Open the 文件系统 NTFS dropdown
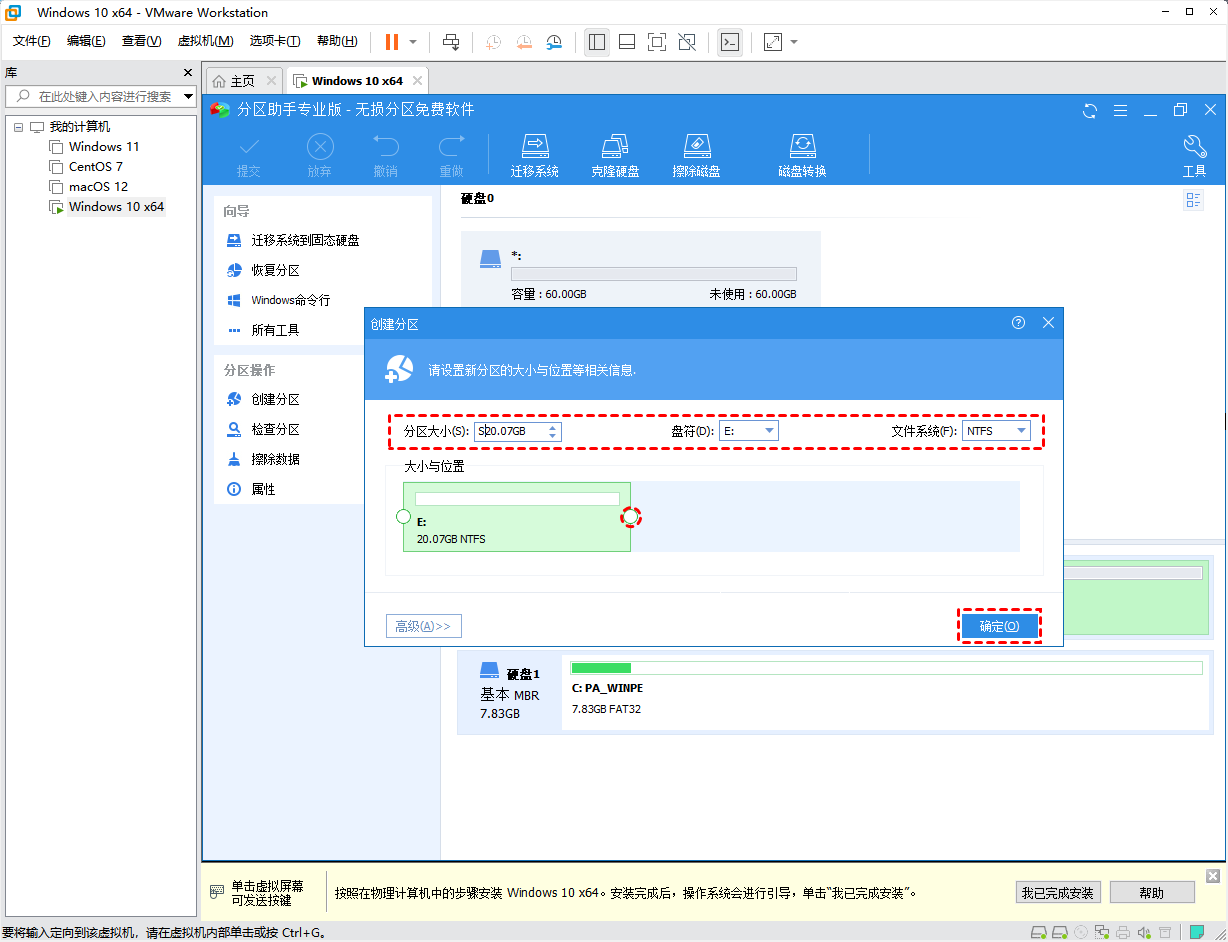This screenshot has height=942, width=1228. click(x=997, y=431)
